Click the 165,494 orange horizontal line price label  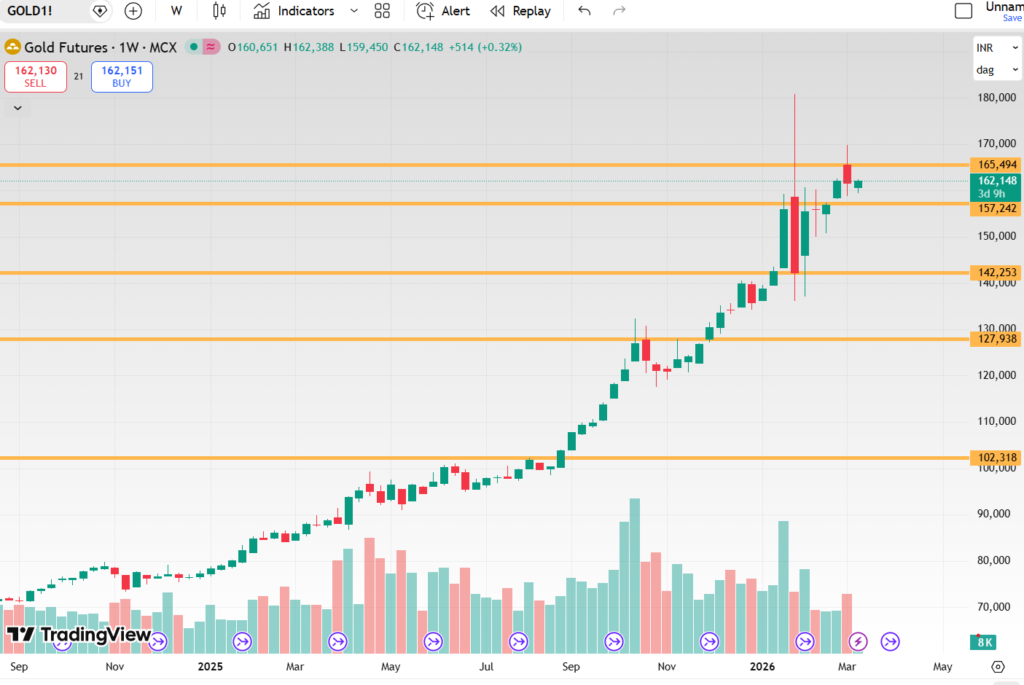point(996,165)
